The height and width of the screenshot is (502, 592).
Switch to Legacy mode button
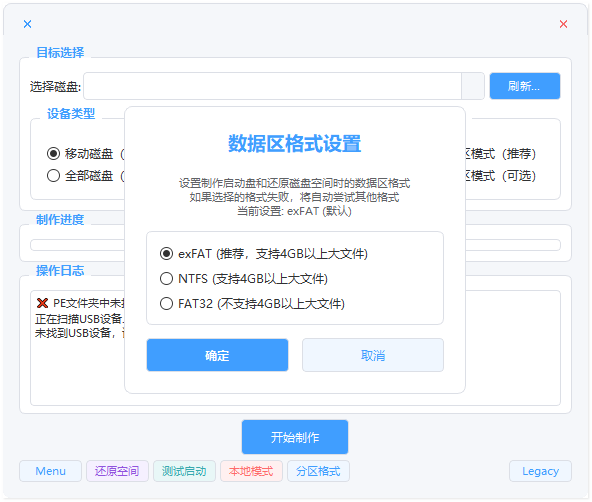pos(540,471)
